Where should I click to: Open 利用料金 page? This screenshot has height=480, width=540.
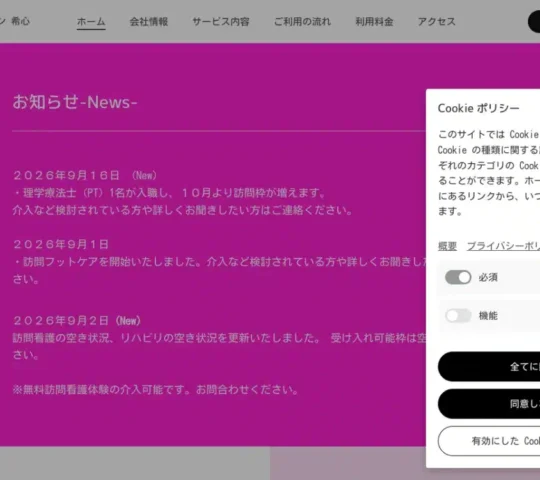point(374,22)
